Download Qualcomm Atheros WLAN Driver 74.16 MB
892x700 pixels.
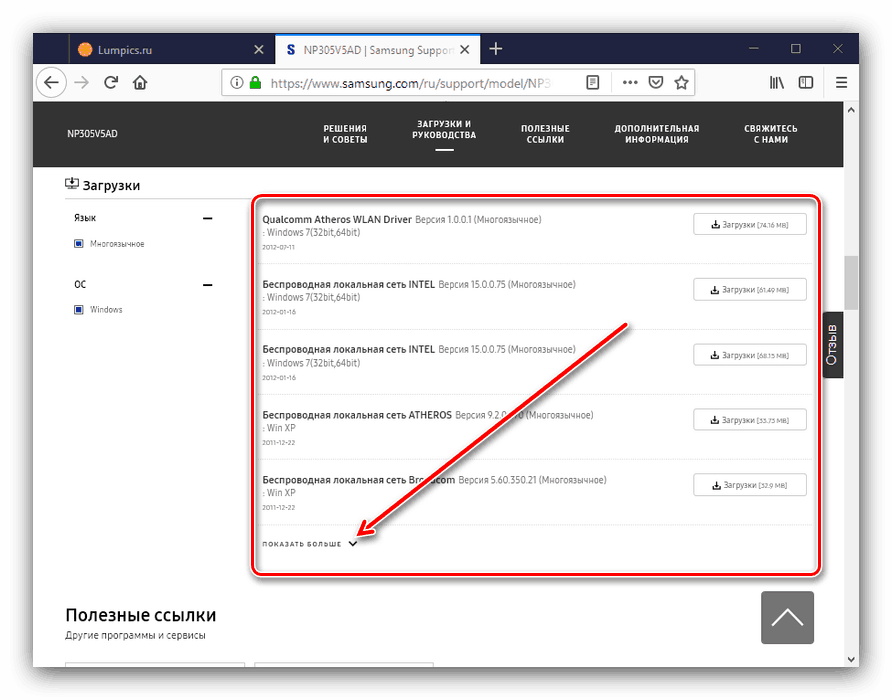750,224
